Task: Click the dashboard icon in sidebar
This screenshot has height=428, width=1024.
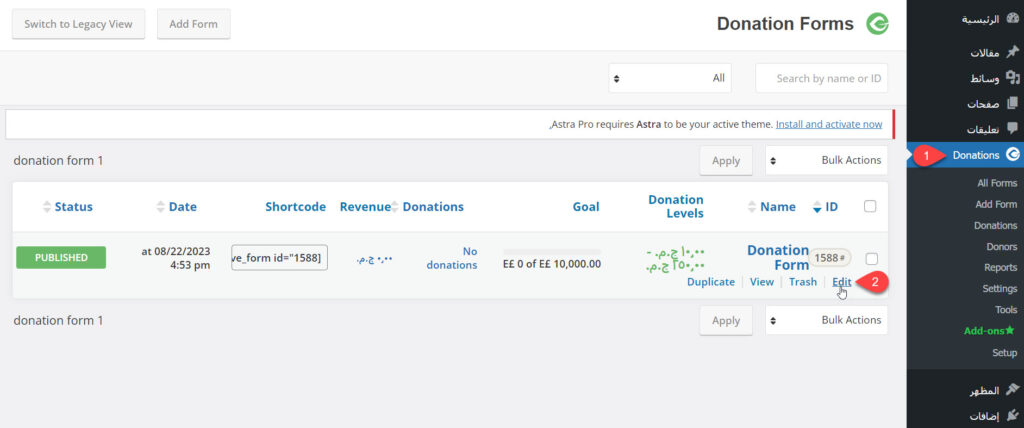Action: click(x=1012, y=19)
